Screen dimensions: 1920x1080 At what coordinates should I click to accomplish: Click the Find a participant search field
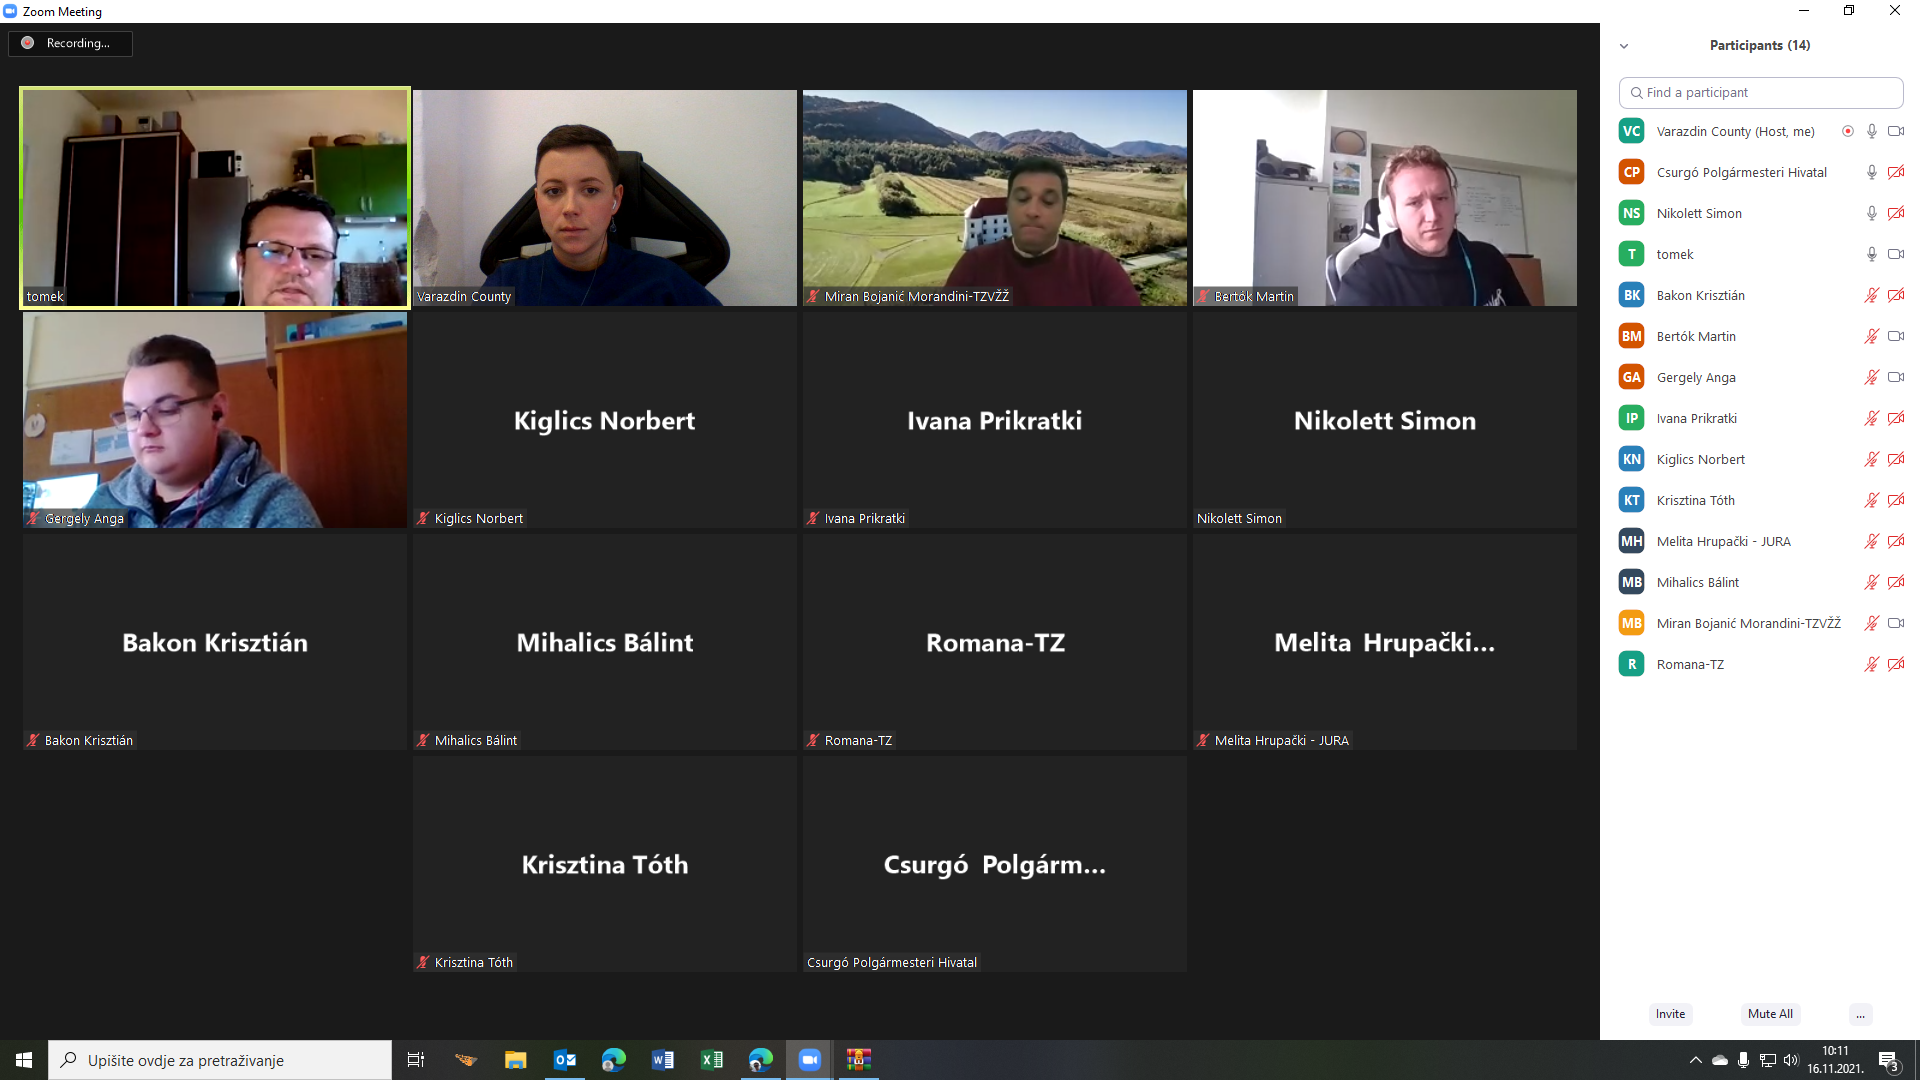[1760, 92]
